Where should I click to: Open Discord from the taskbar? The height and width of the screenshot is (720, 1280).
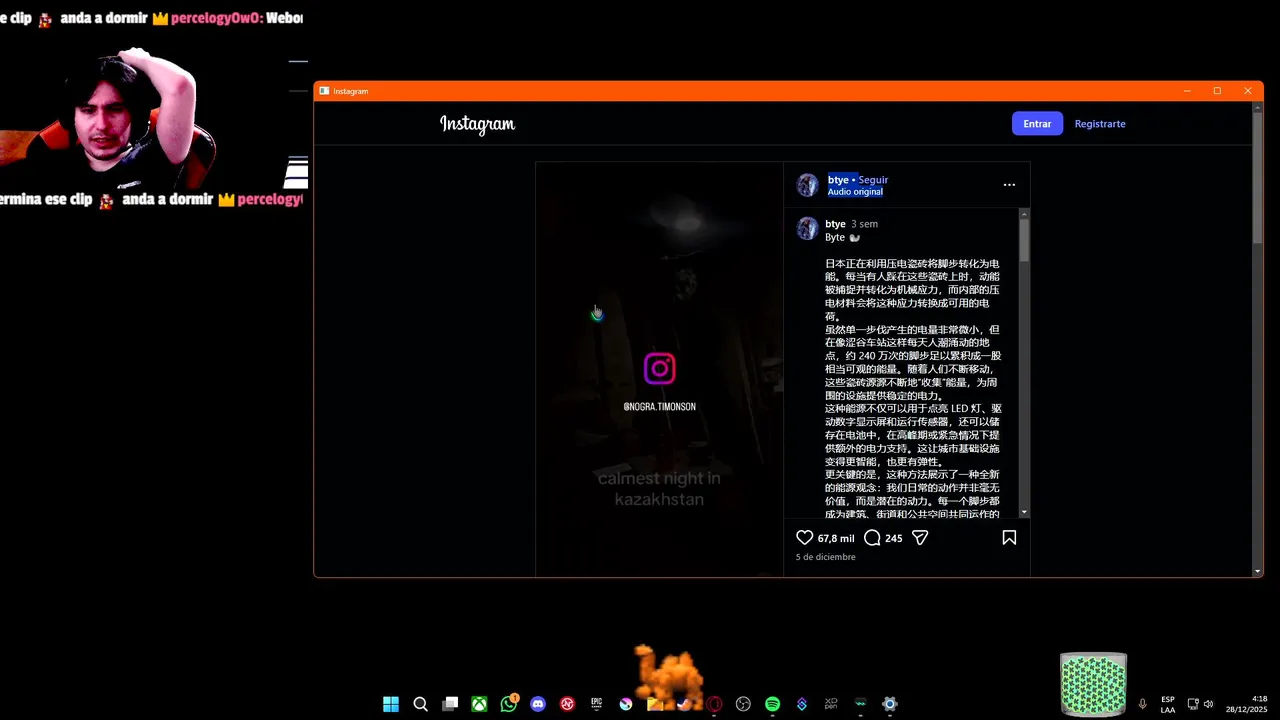(x=538, y=704)
